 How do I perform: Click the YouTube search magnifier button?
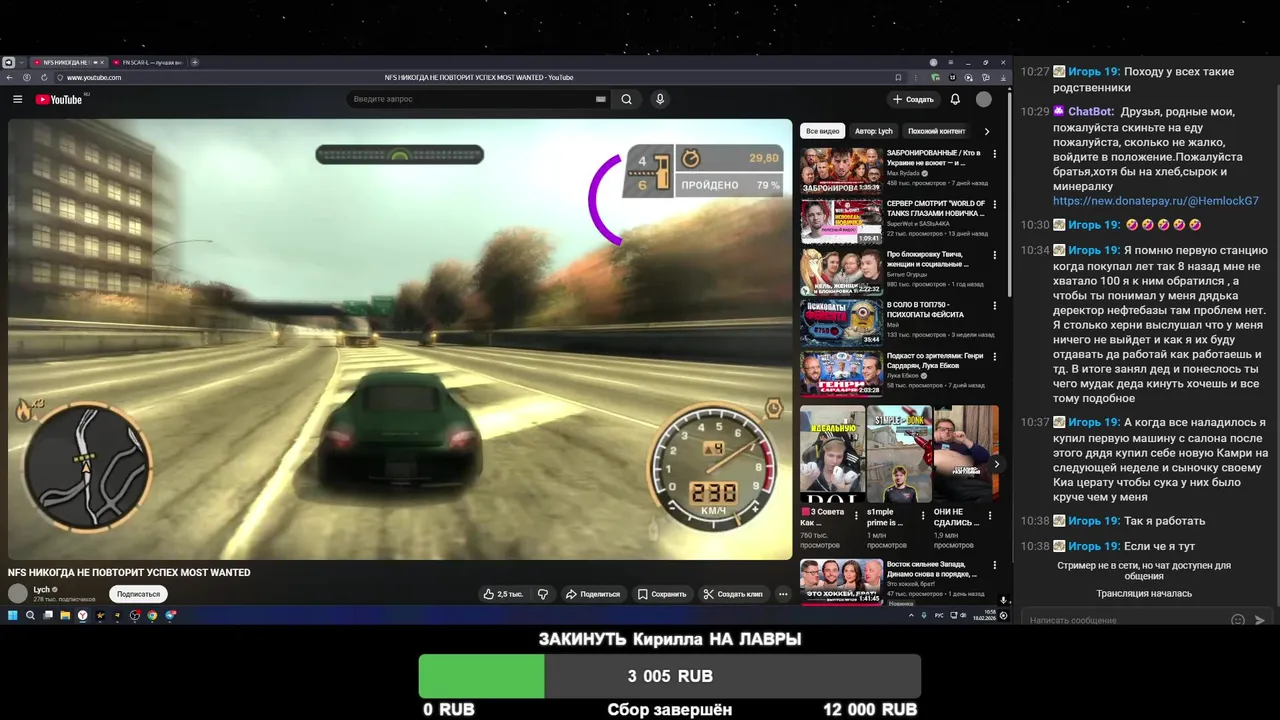click(x=626, y=99)
